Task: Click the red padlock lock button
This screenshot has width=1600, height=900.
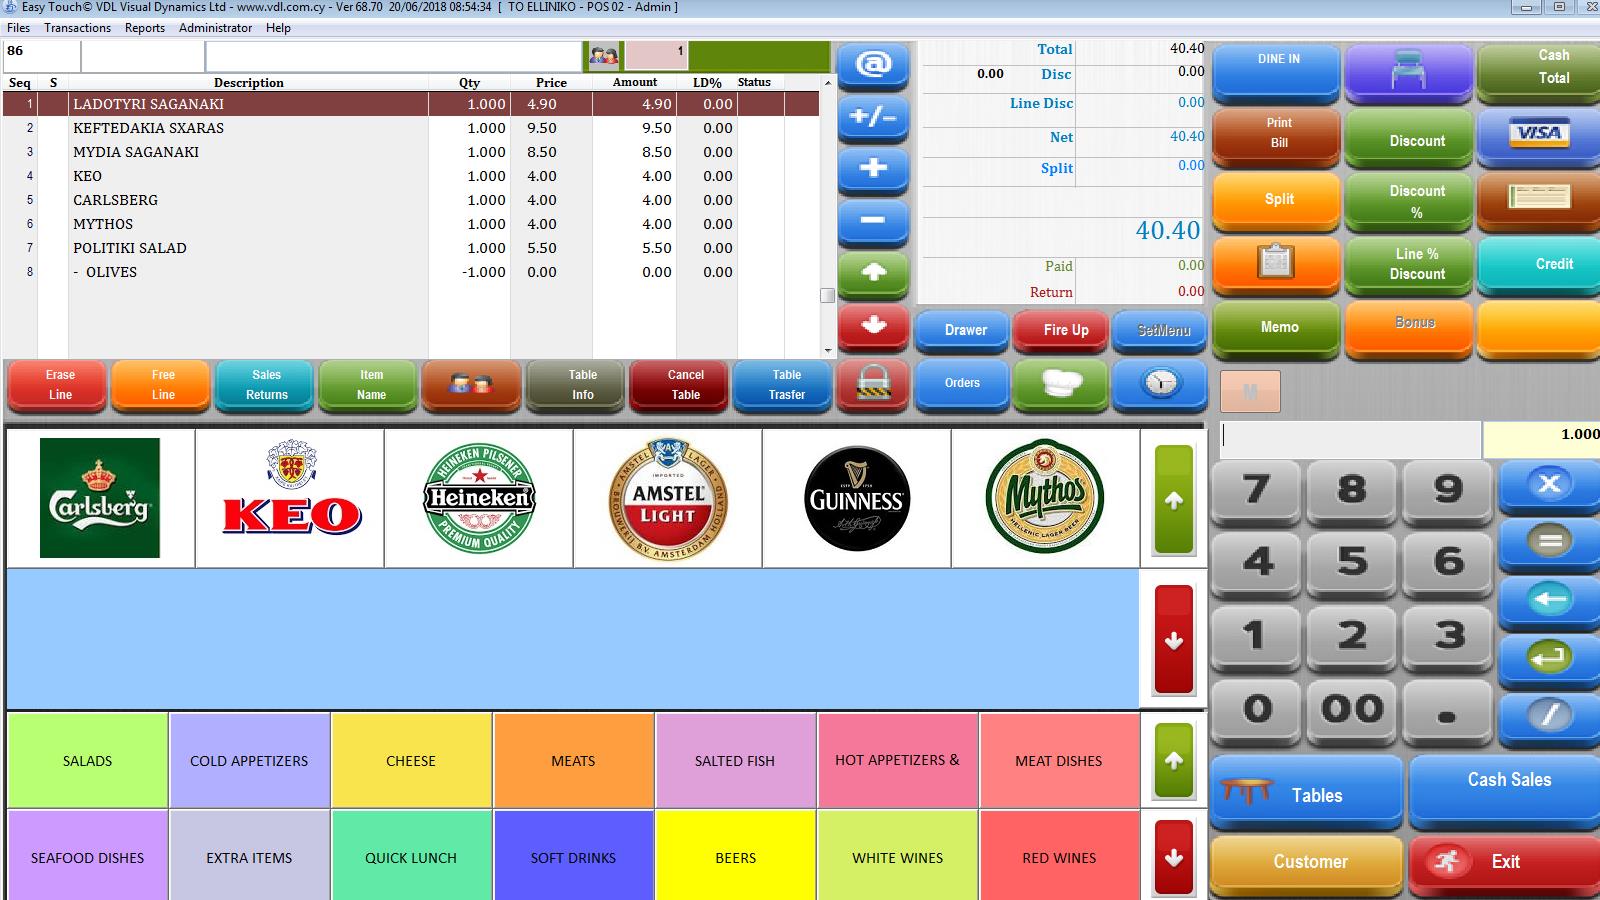Action: pos(872,384)
